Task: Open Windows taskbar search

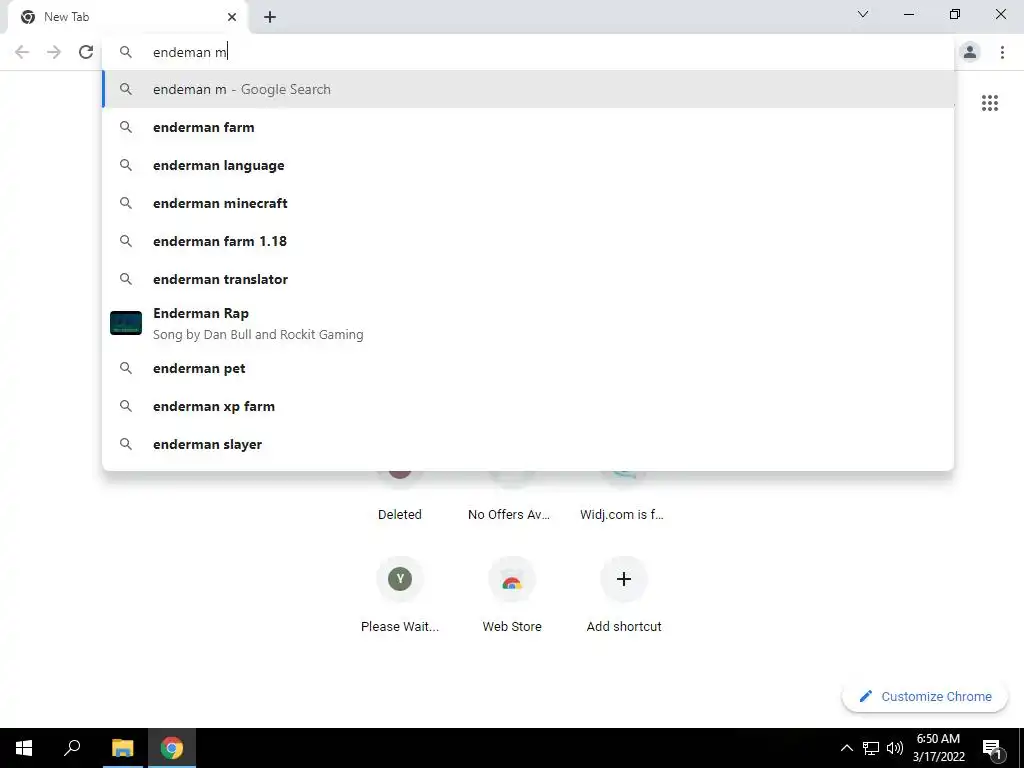Action: point(72,748)
